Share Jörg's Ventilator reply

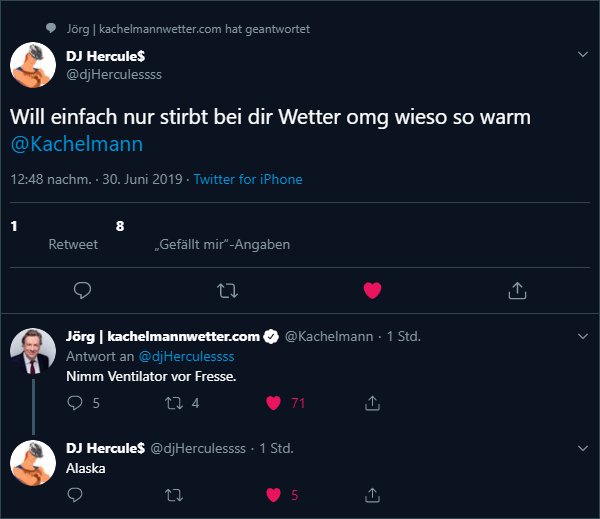(x=372, y=403)
